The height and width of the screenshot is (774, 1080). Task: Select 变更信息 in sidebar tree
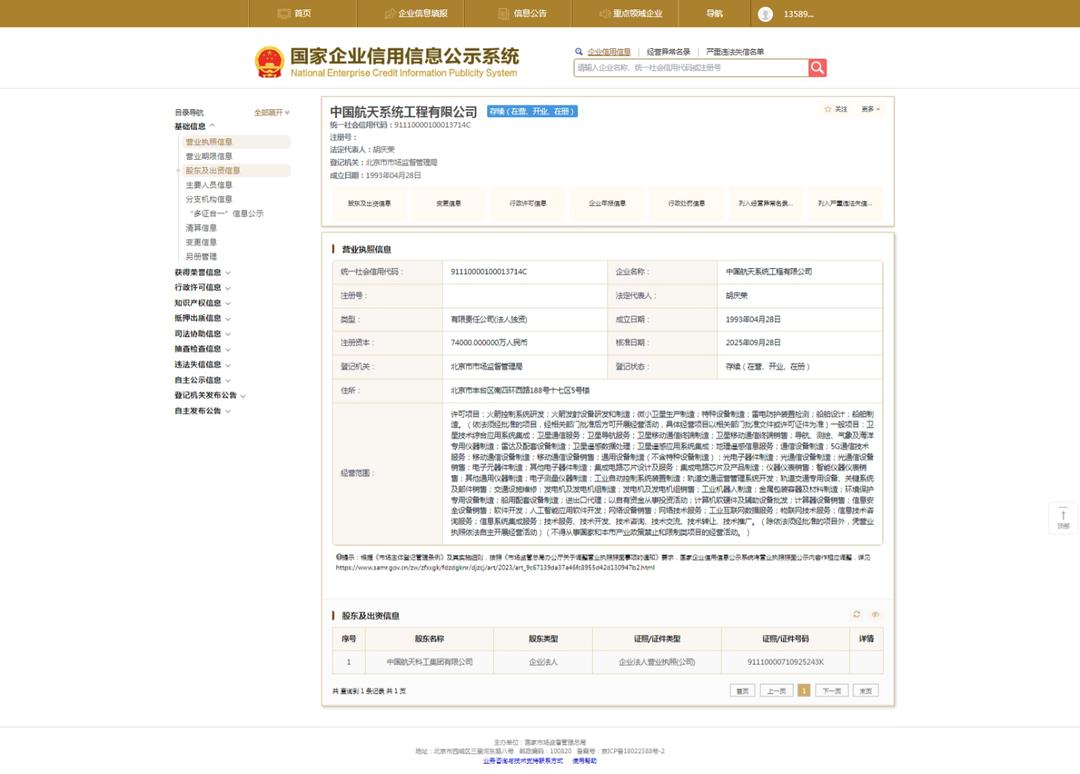(201, 242)
